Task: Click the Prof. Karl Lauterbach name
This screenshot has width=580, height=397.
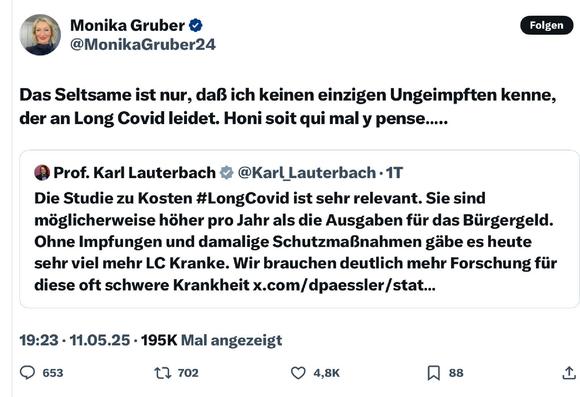Action: coord(135,172)
